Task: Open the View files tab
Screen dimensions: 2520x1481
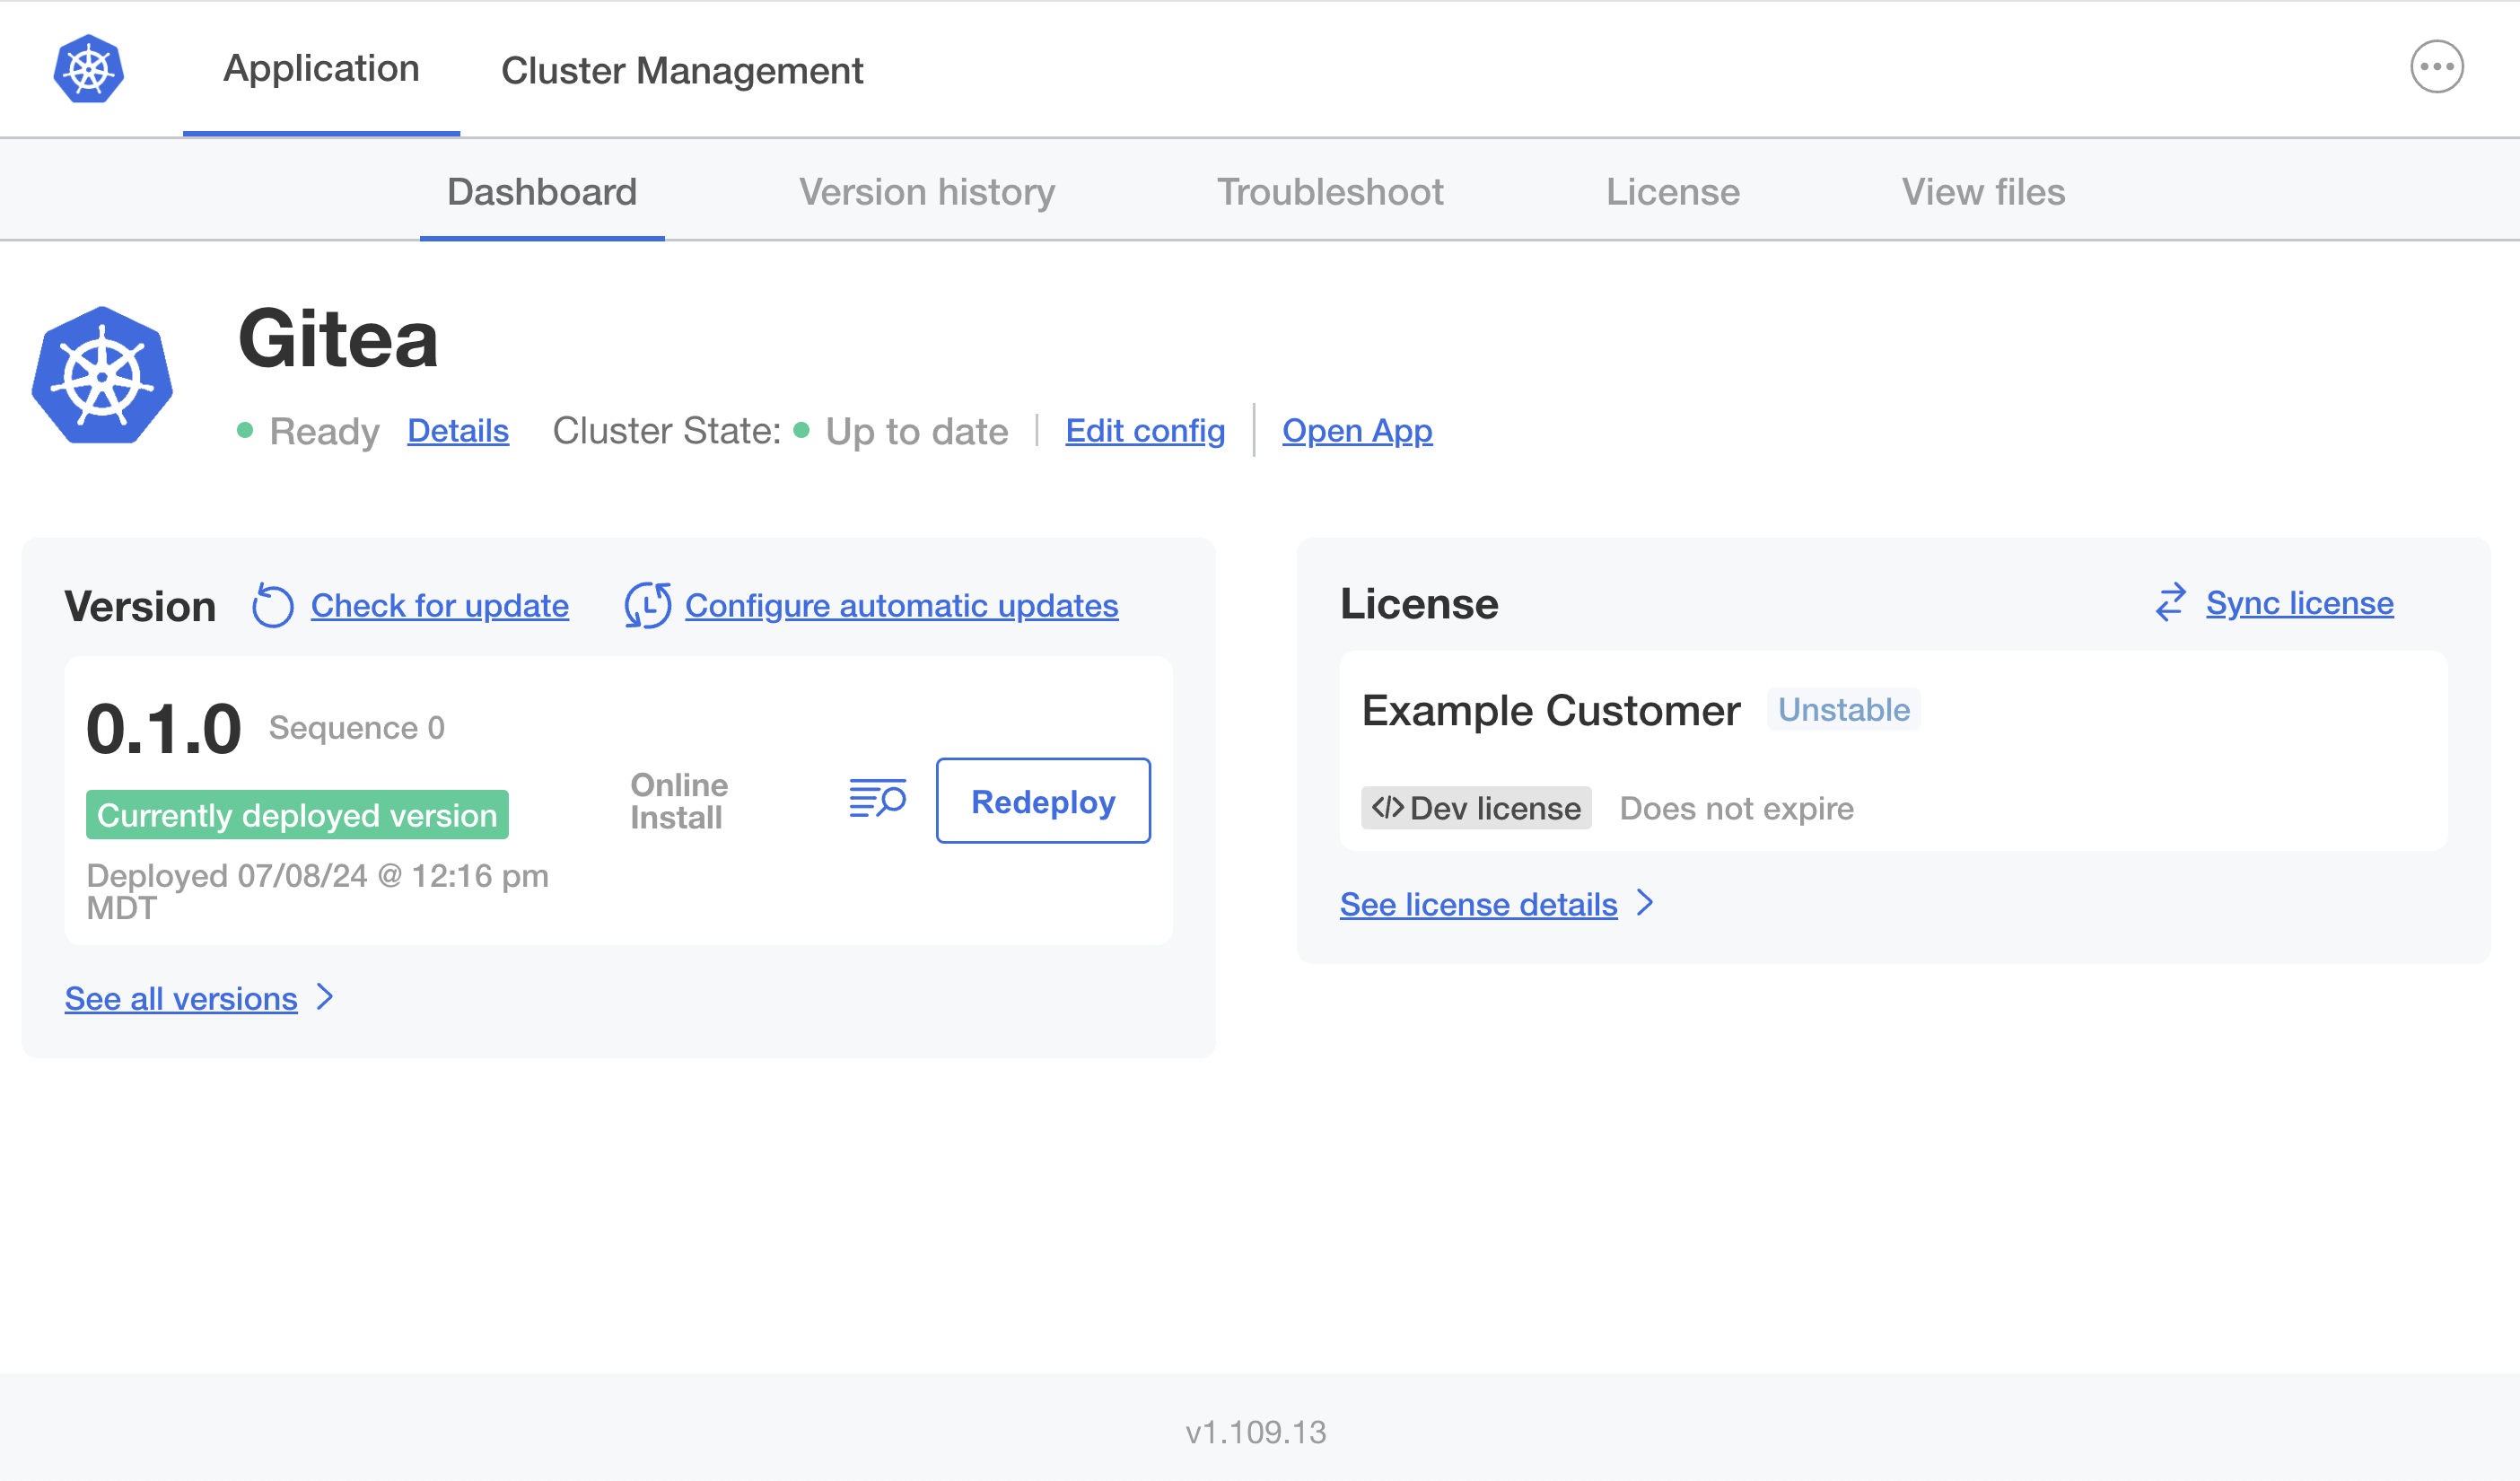Action: pyautogui.click(x=1983, y=191)
